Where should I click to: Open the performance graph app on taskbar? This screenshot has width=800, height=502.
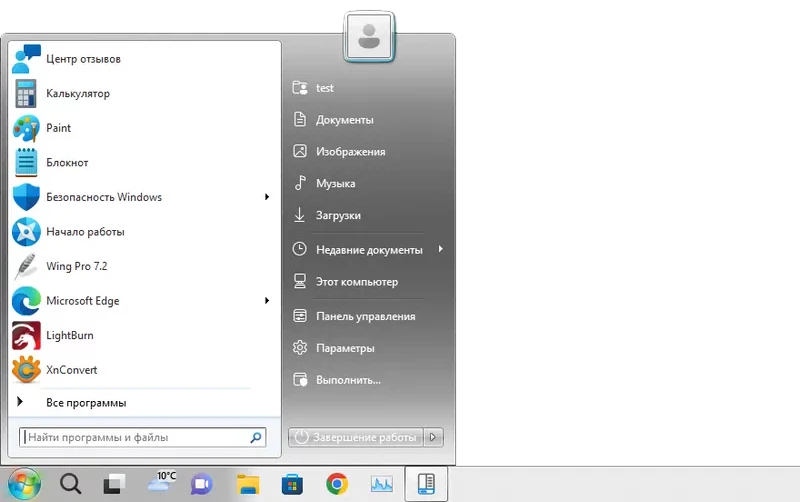(382, 484)
